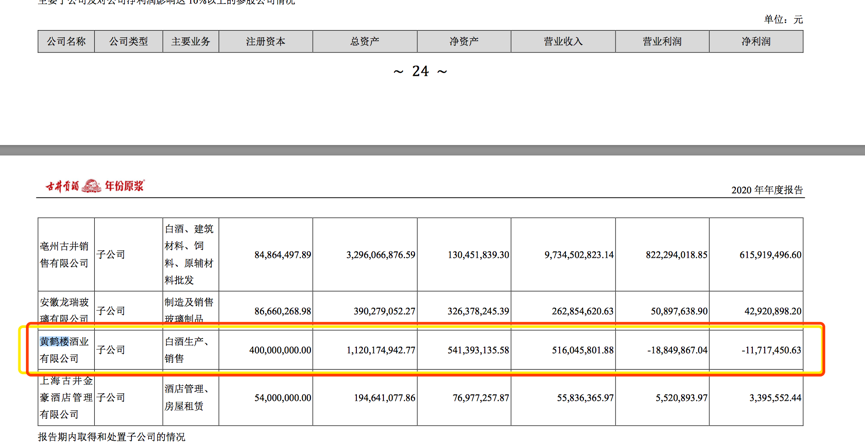Click registered capital 54,000,000.00
Image resolution: width=865 pixels, height=446 pixels.
[x=283, y=398]
